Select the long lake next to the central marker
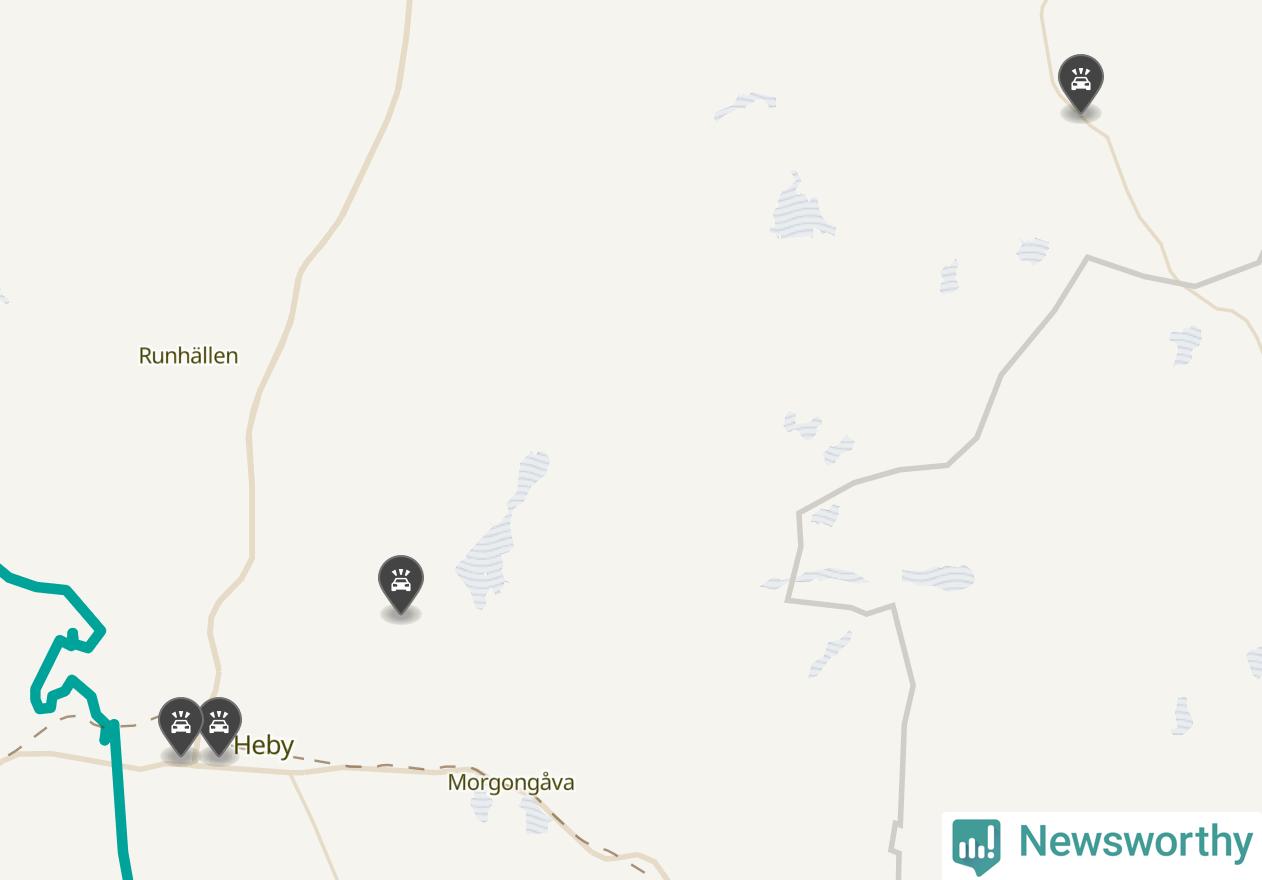 [502, 530]
